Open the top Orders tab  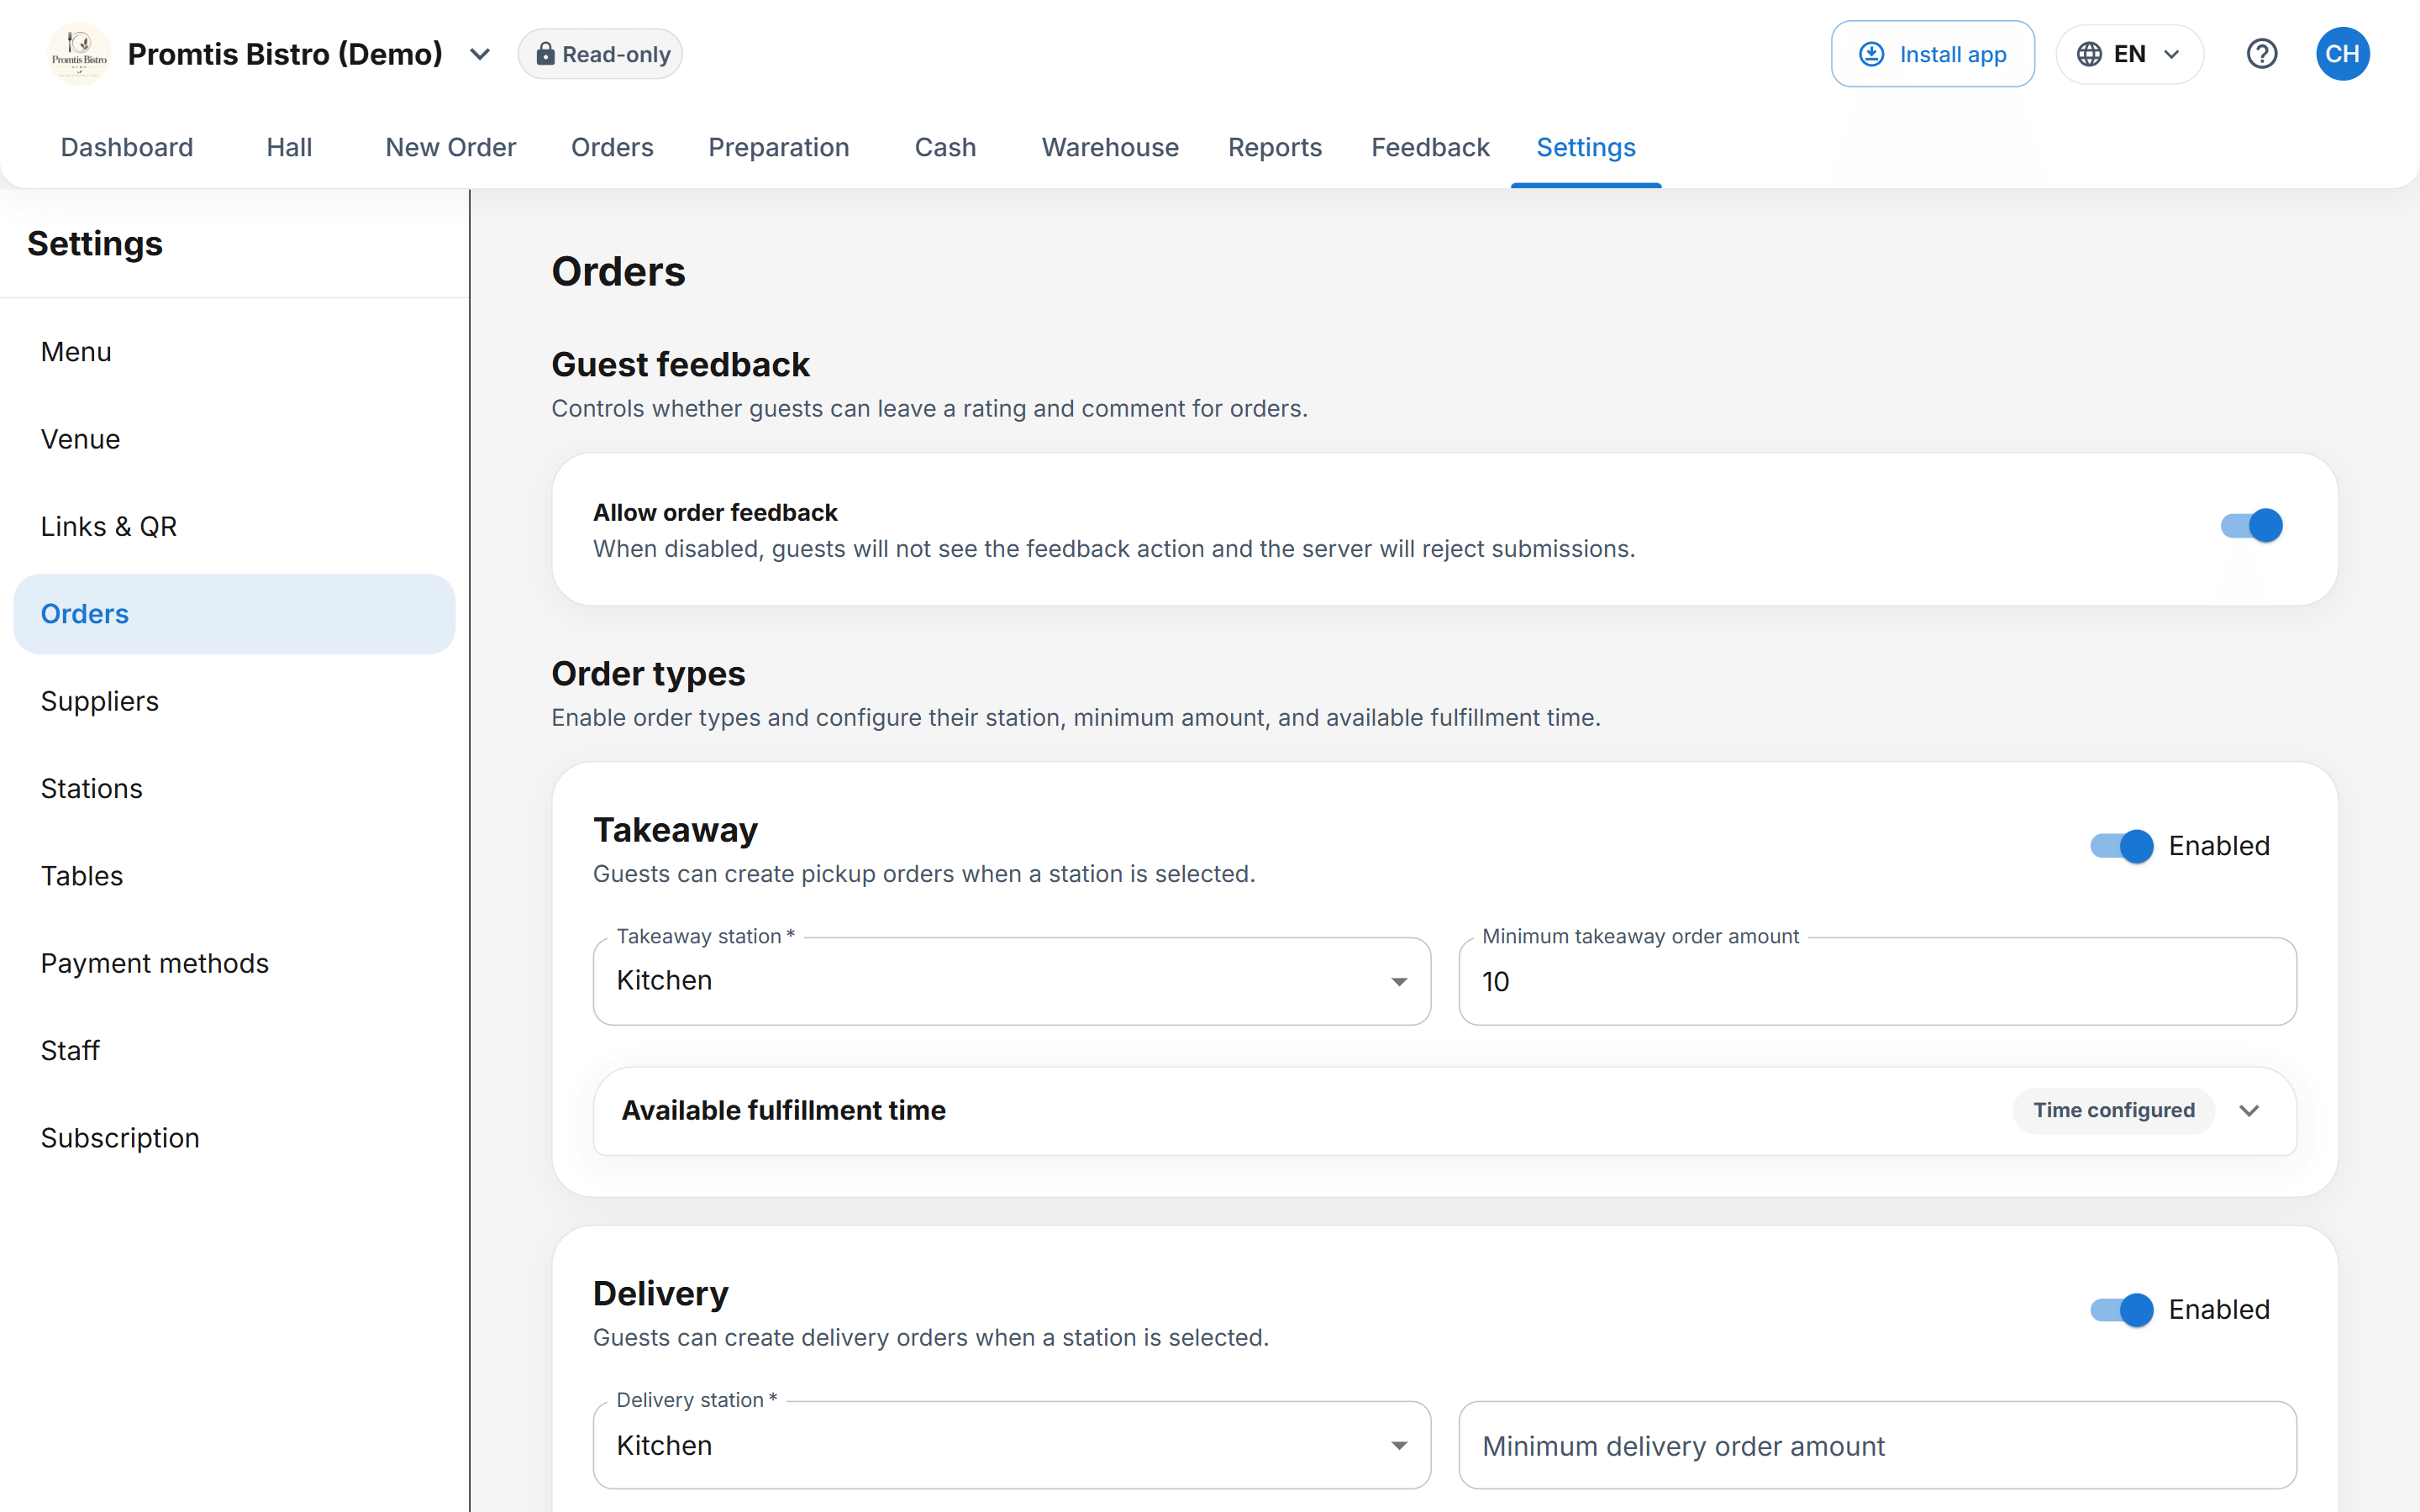click(x=612, y=147)
